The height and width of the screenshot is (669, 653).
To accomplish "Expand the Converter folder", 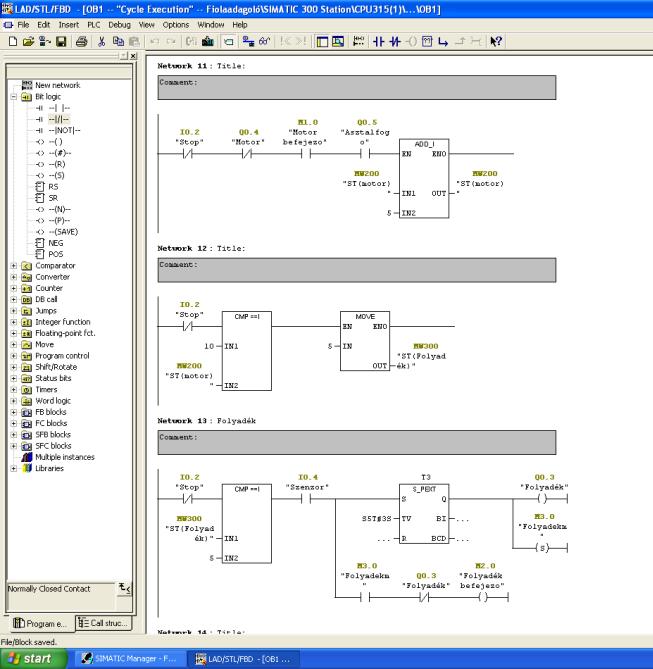I will point(14,277).
